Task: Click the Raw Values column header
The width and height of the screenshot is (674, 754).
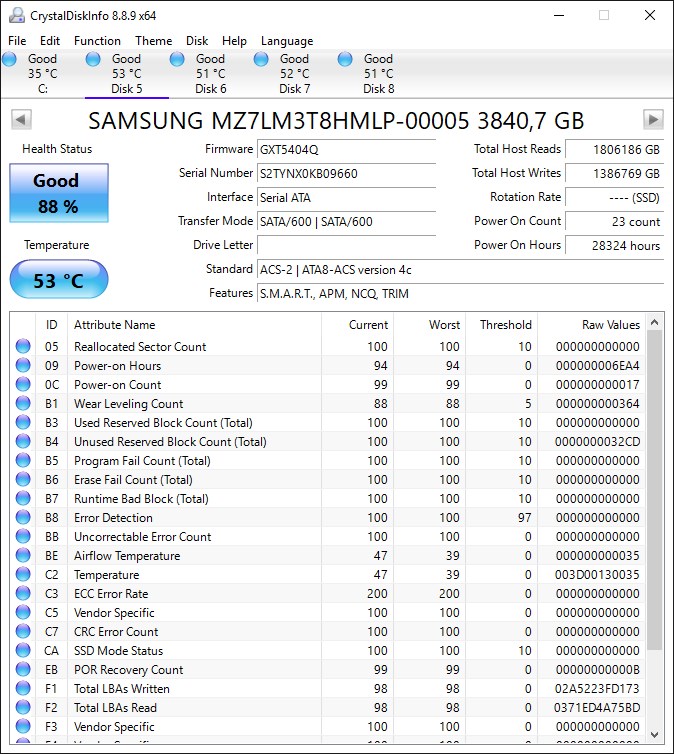Action: 611,325
